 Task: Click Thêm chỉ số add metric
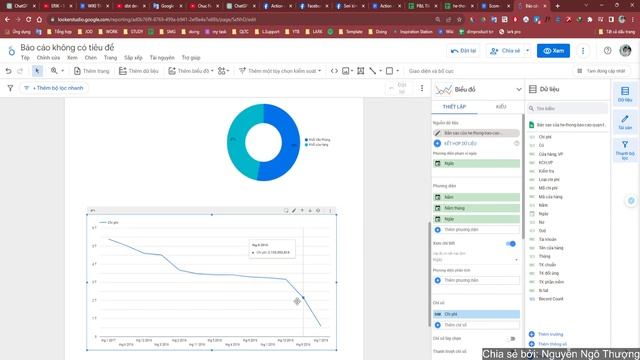[476, 325]
